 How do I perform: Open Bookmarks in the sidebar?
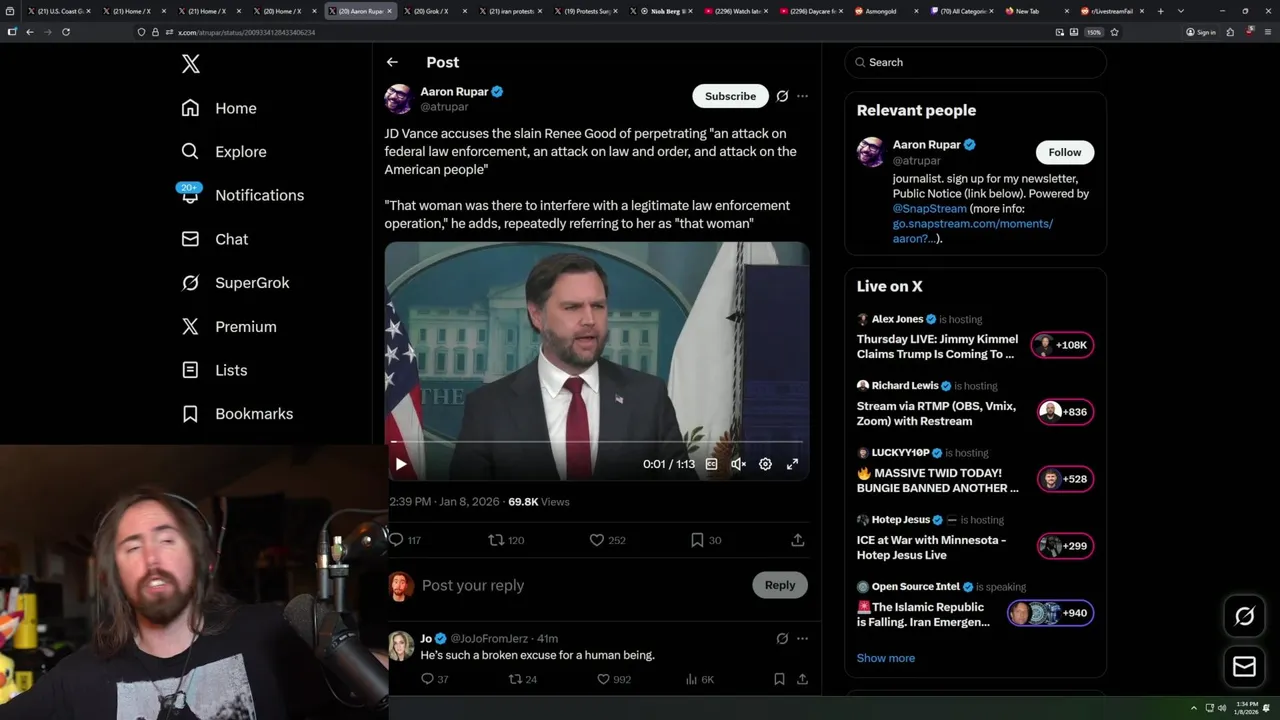(x=253, y=414)
